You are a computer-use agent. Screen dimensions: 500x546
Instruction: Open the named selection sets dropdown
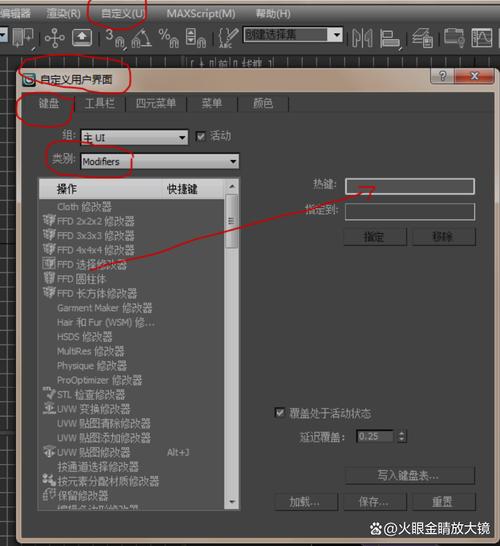[293, 35]
